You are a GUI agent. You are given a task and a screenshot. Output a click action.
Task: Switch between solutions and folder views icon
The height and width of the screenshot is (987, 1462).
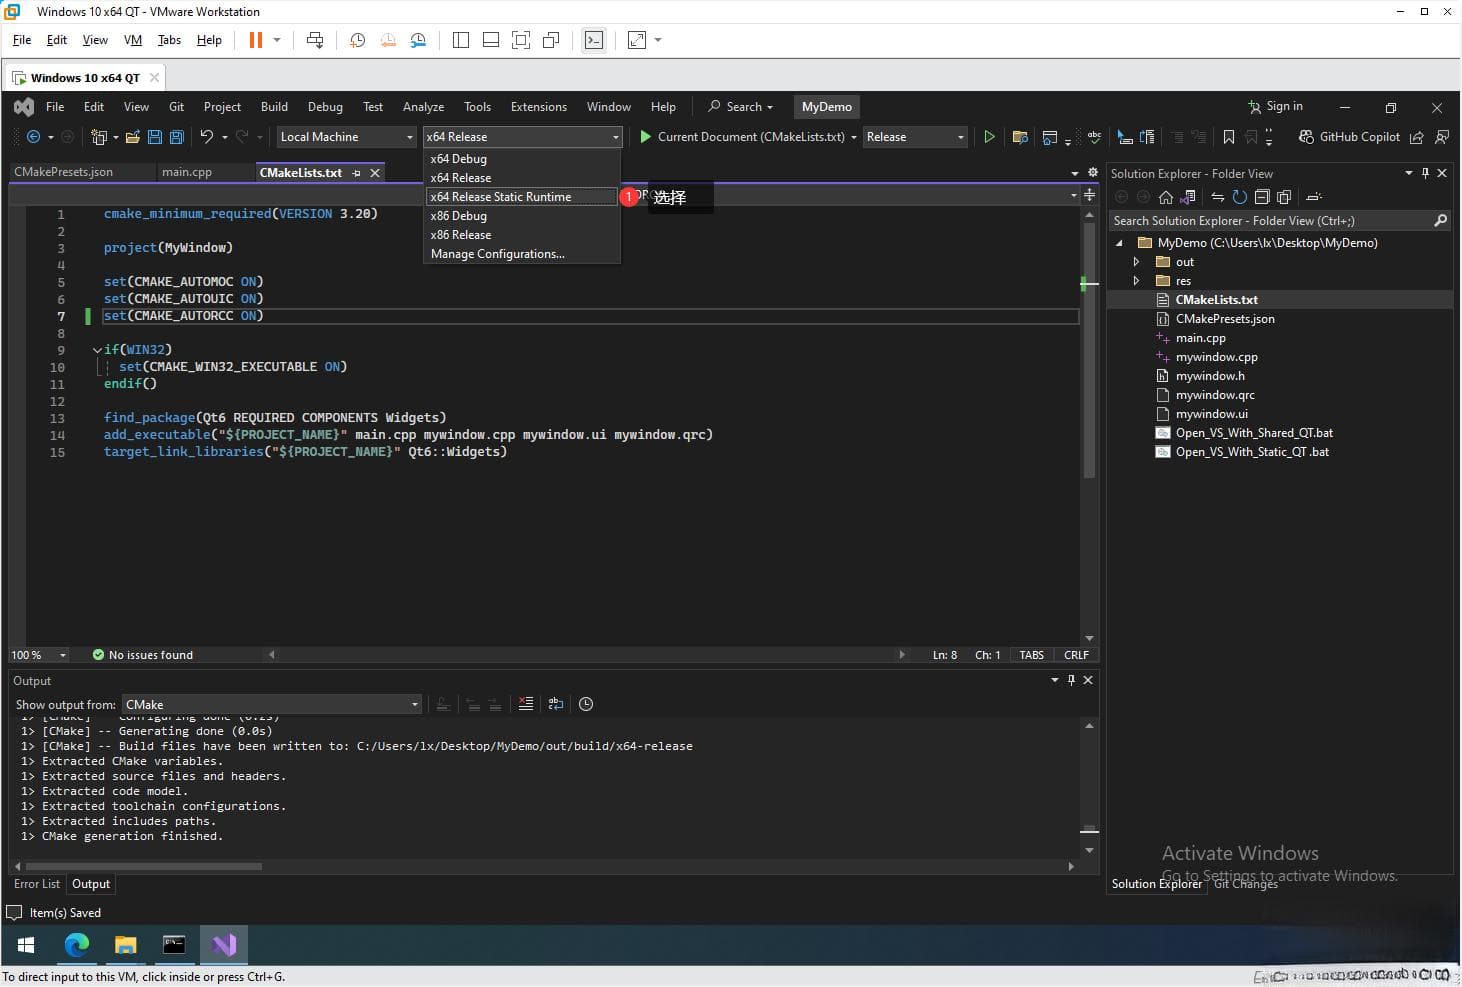pyautogui.click(x=1188, y=197)
